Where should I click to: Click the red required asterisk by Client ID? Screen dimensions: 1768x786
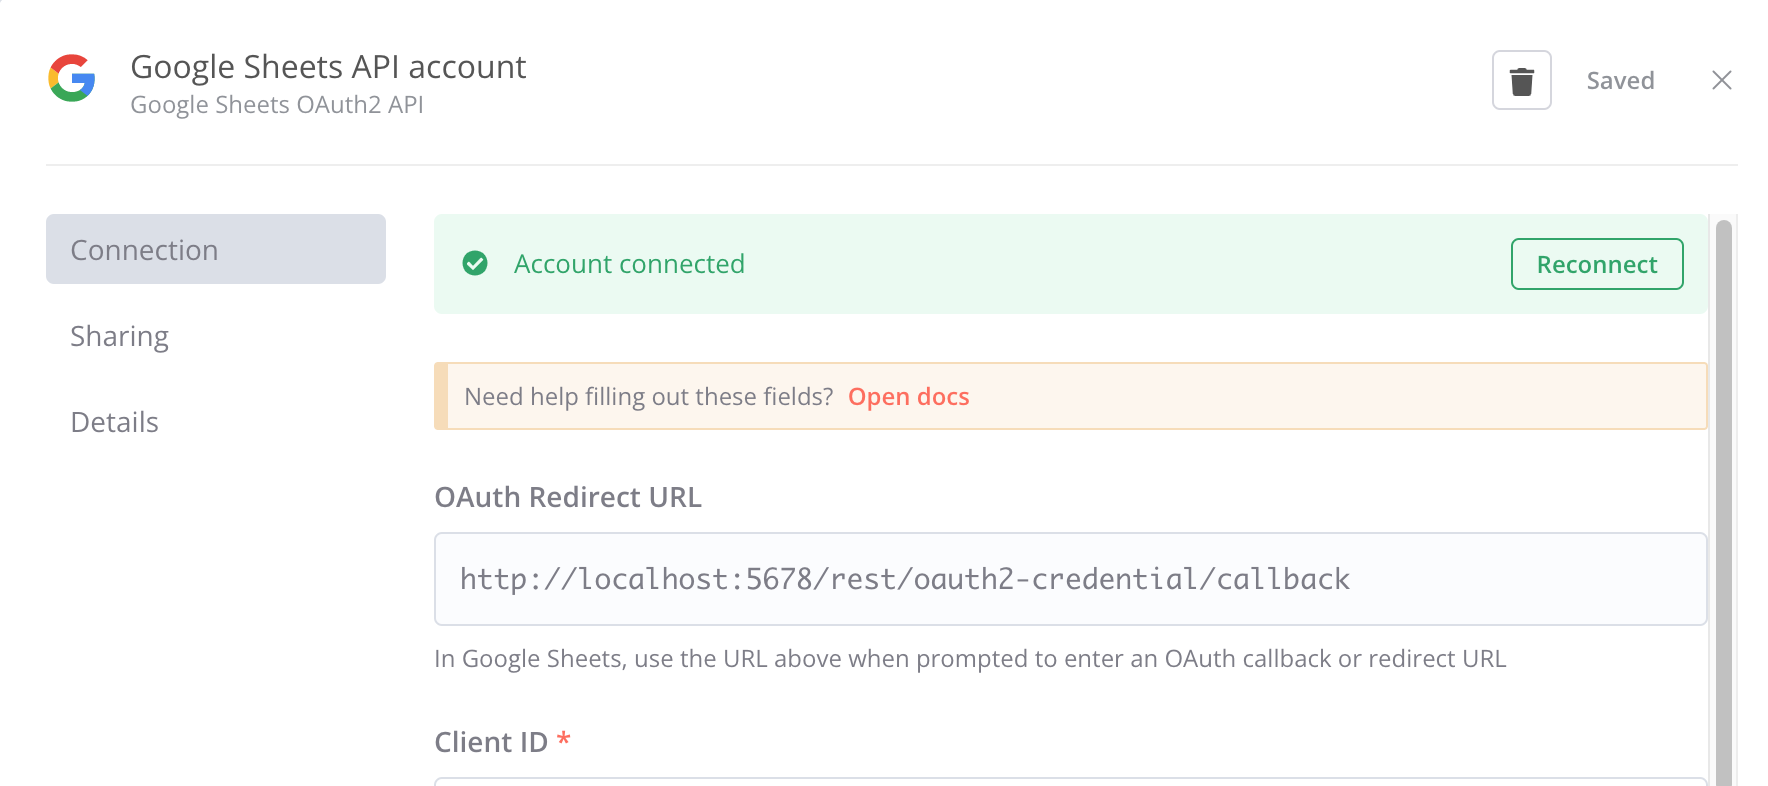click(x=564, y=740)
